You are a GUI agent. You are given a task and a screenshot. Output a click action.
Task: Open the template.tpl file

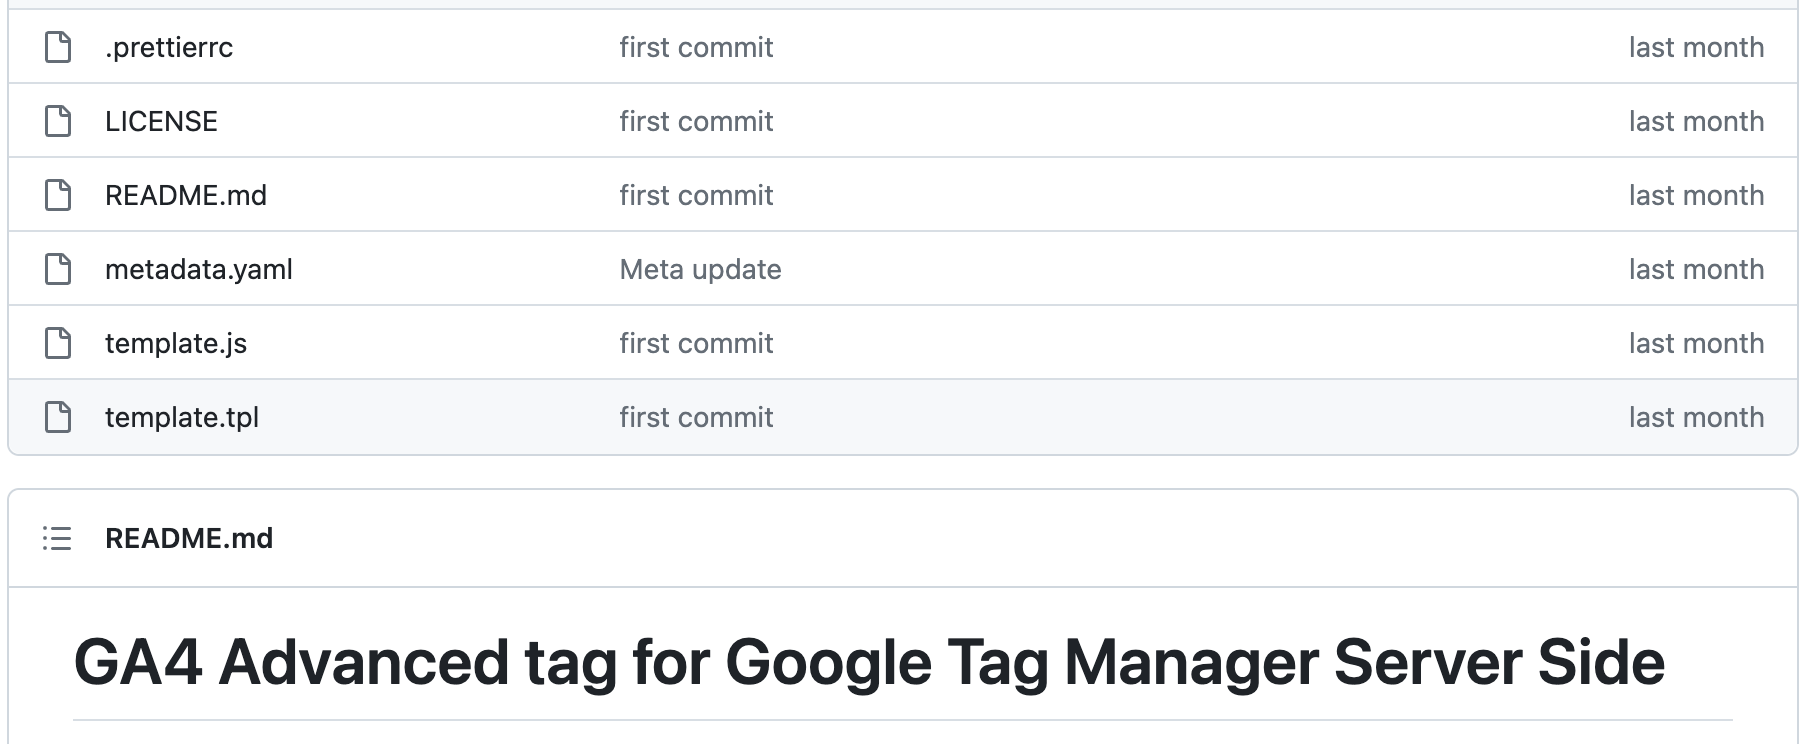(181, 417)
